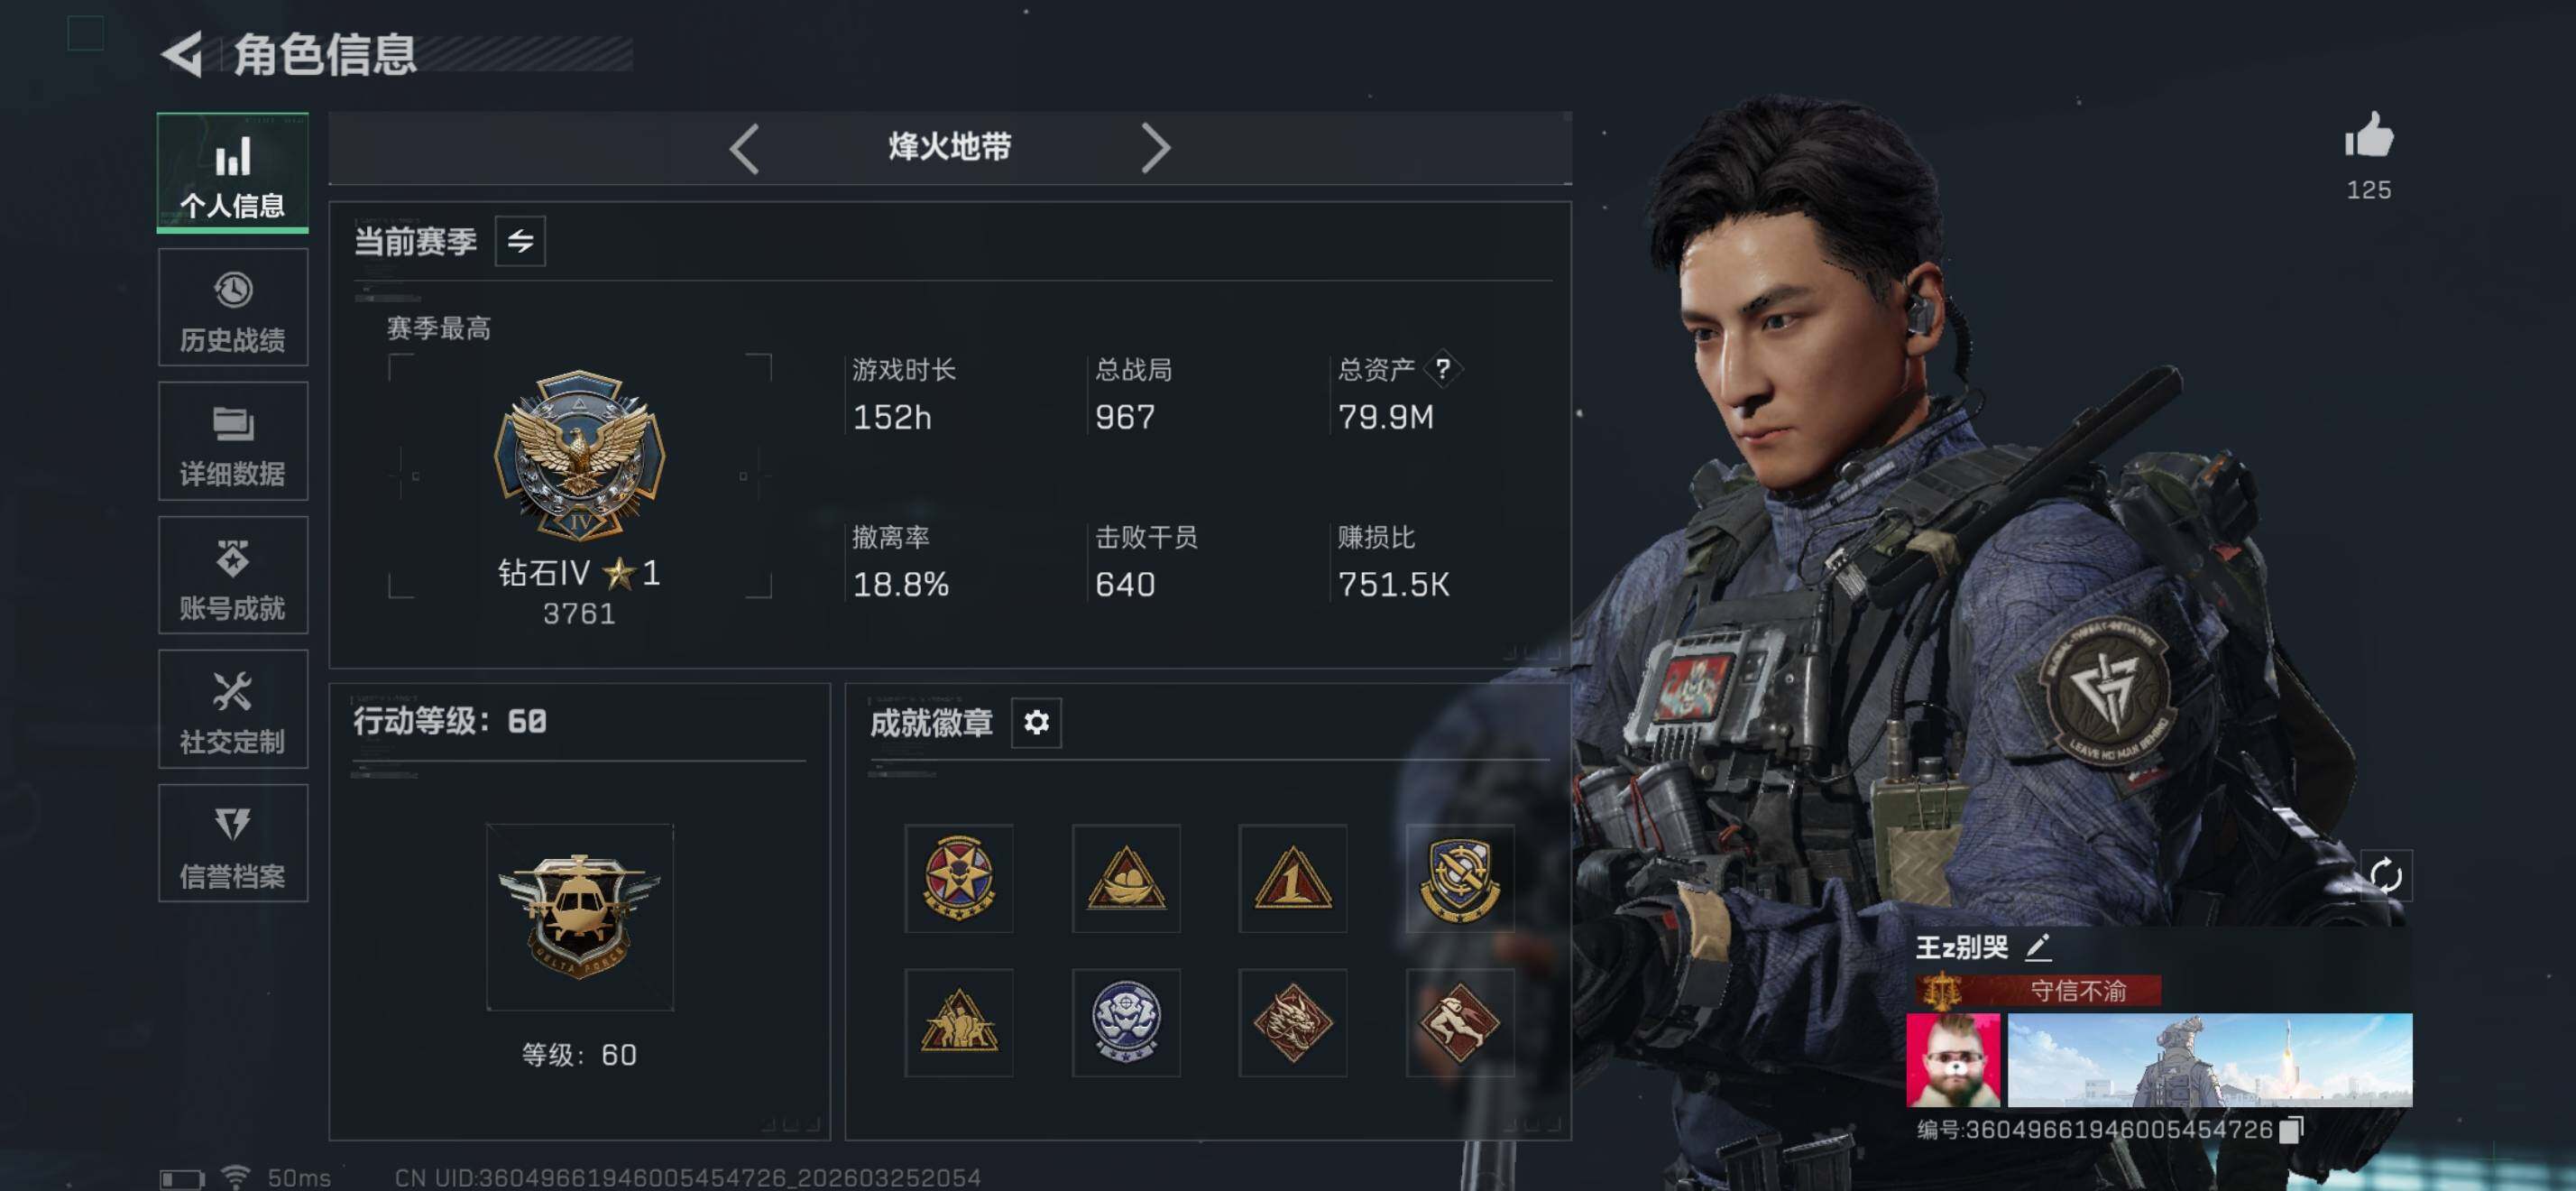Toggle the 当前赛季 season switch button
The height and width of the screenshot is (1191, 2576).
(520, 241)
